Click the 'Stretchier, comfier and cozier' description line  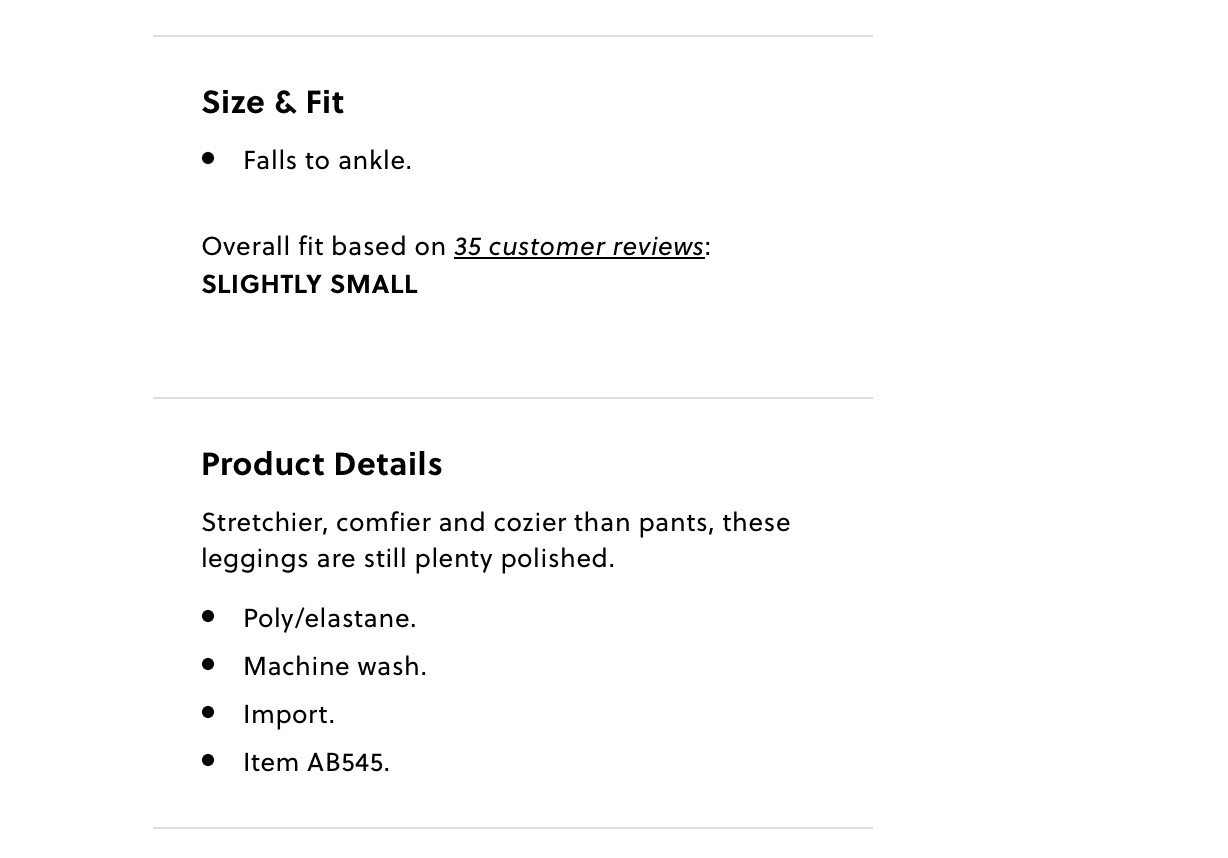496,522
